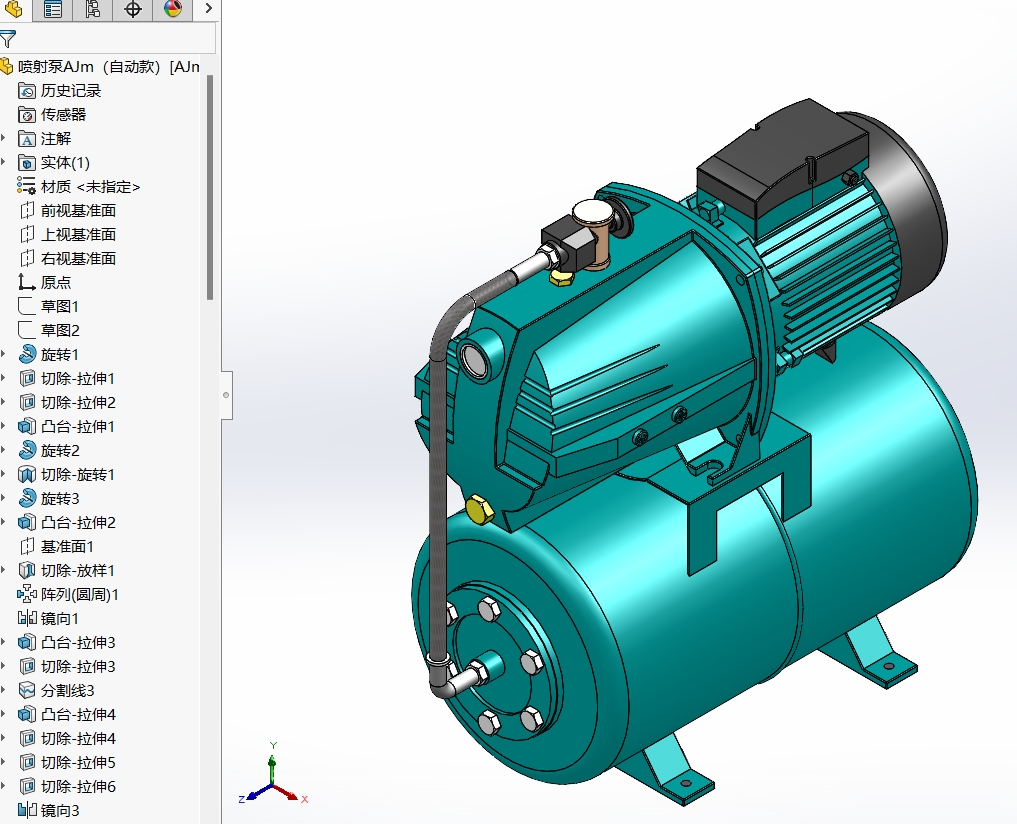Image resolution: width=1017 pixels, height=824 pixels.
Task: Select the 旋转3 feature row text
Action: pos(60,498)
